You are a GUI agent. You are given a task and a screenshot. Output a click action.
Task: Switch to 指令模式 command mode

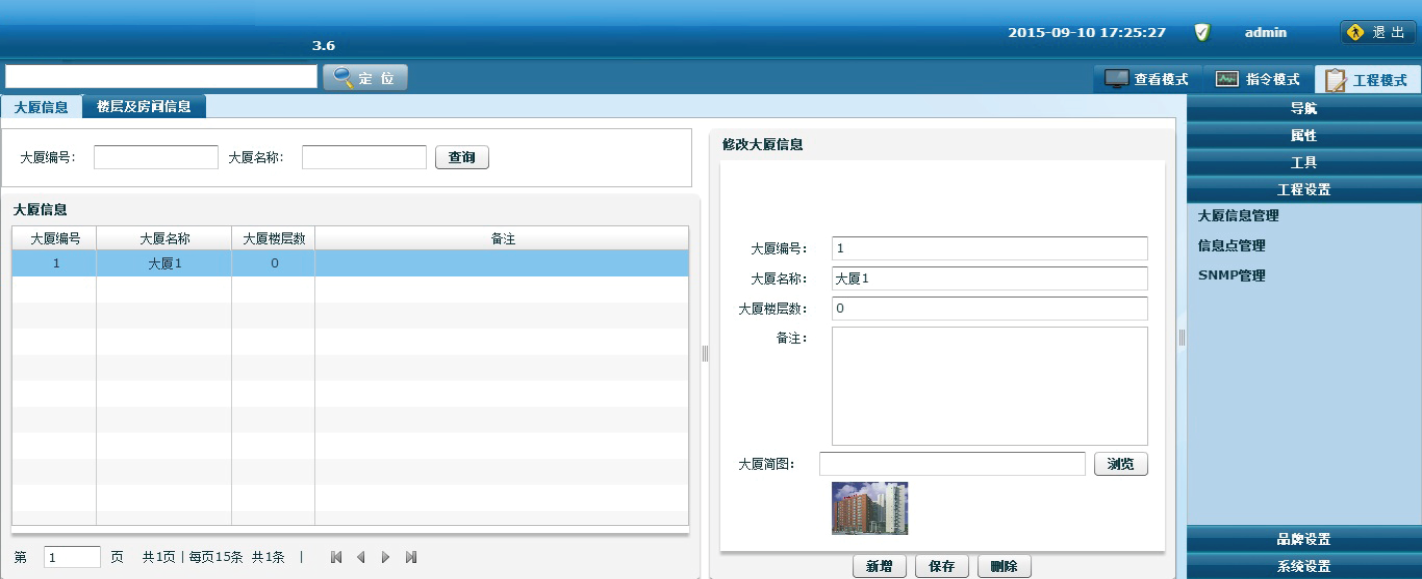click(x=1257, y=79)
